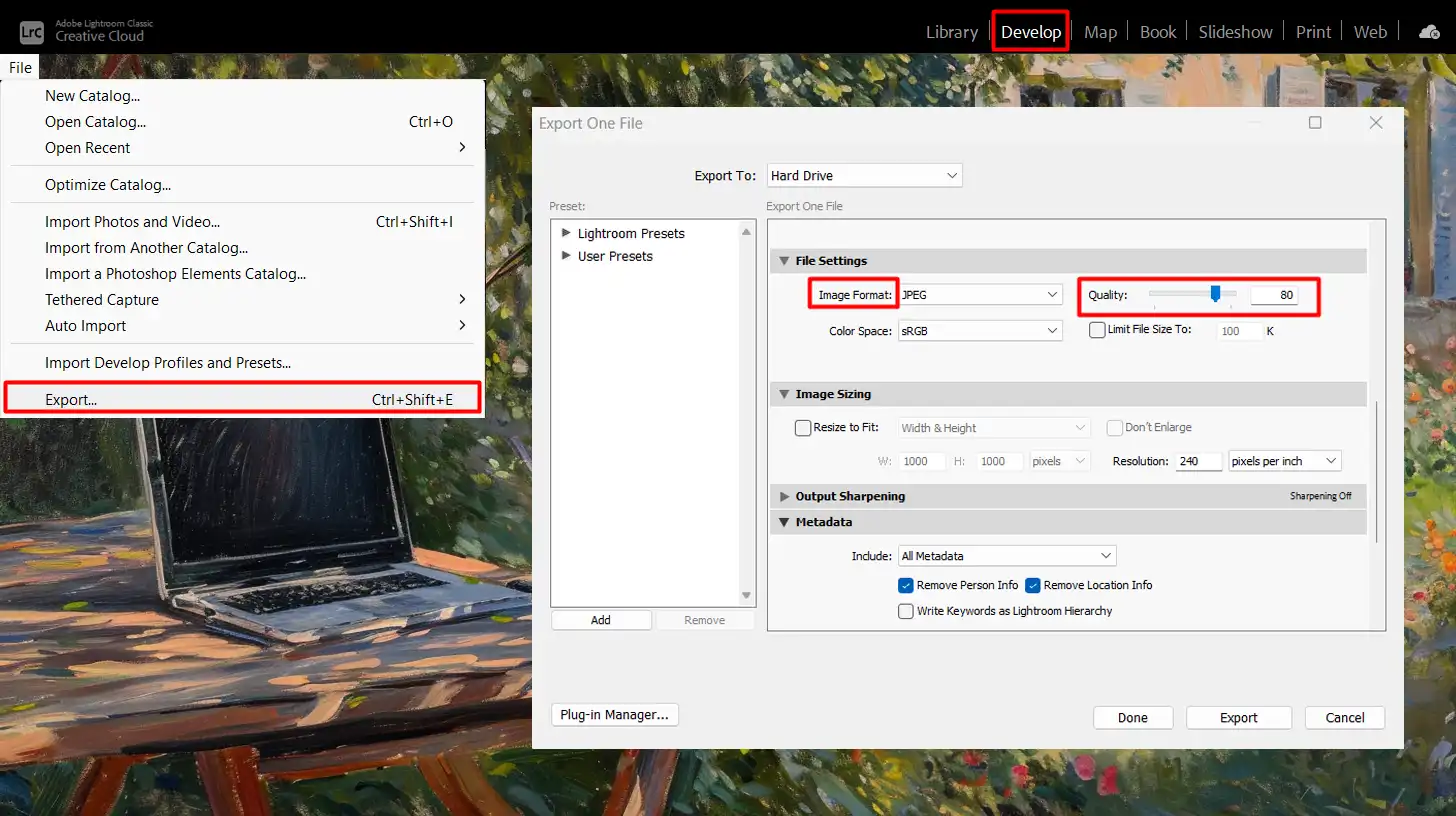This screenshot has height=816, width=1456.
Task: Expand the User Presets tree item
Action: [x=567, y=256]
